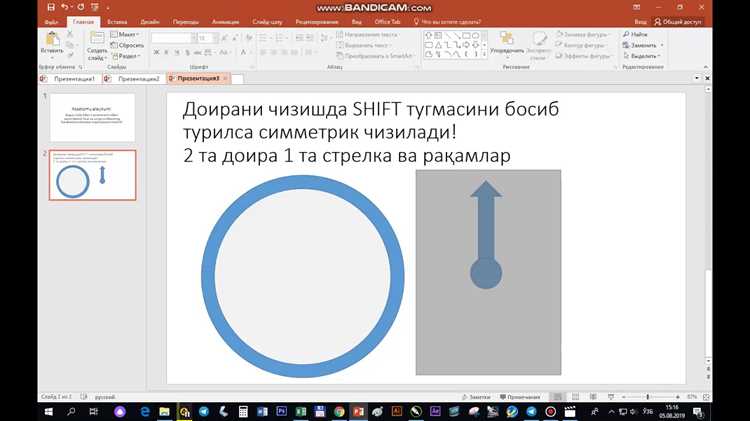
Task: Switch to Презентация1 document tab
Action: (x=69, y=78)
